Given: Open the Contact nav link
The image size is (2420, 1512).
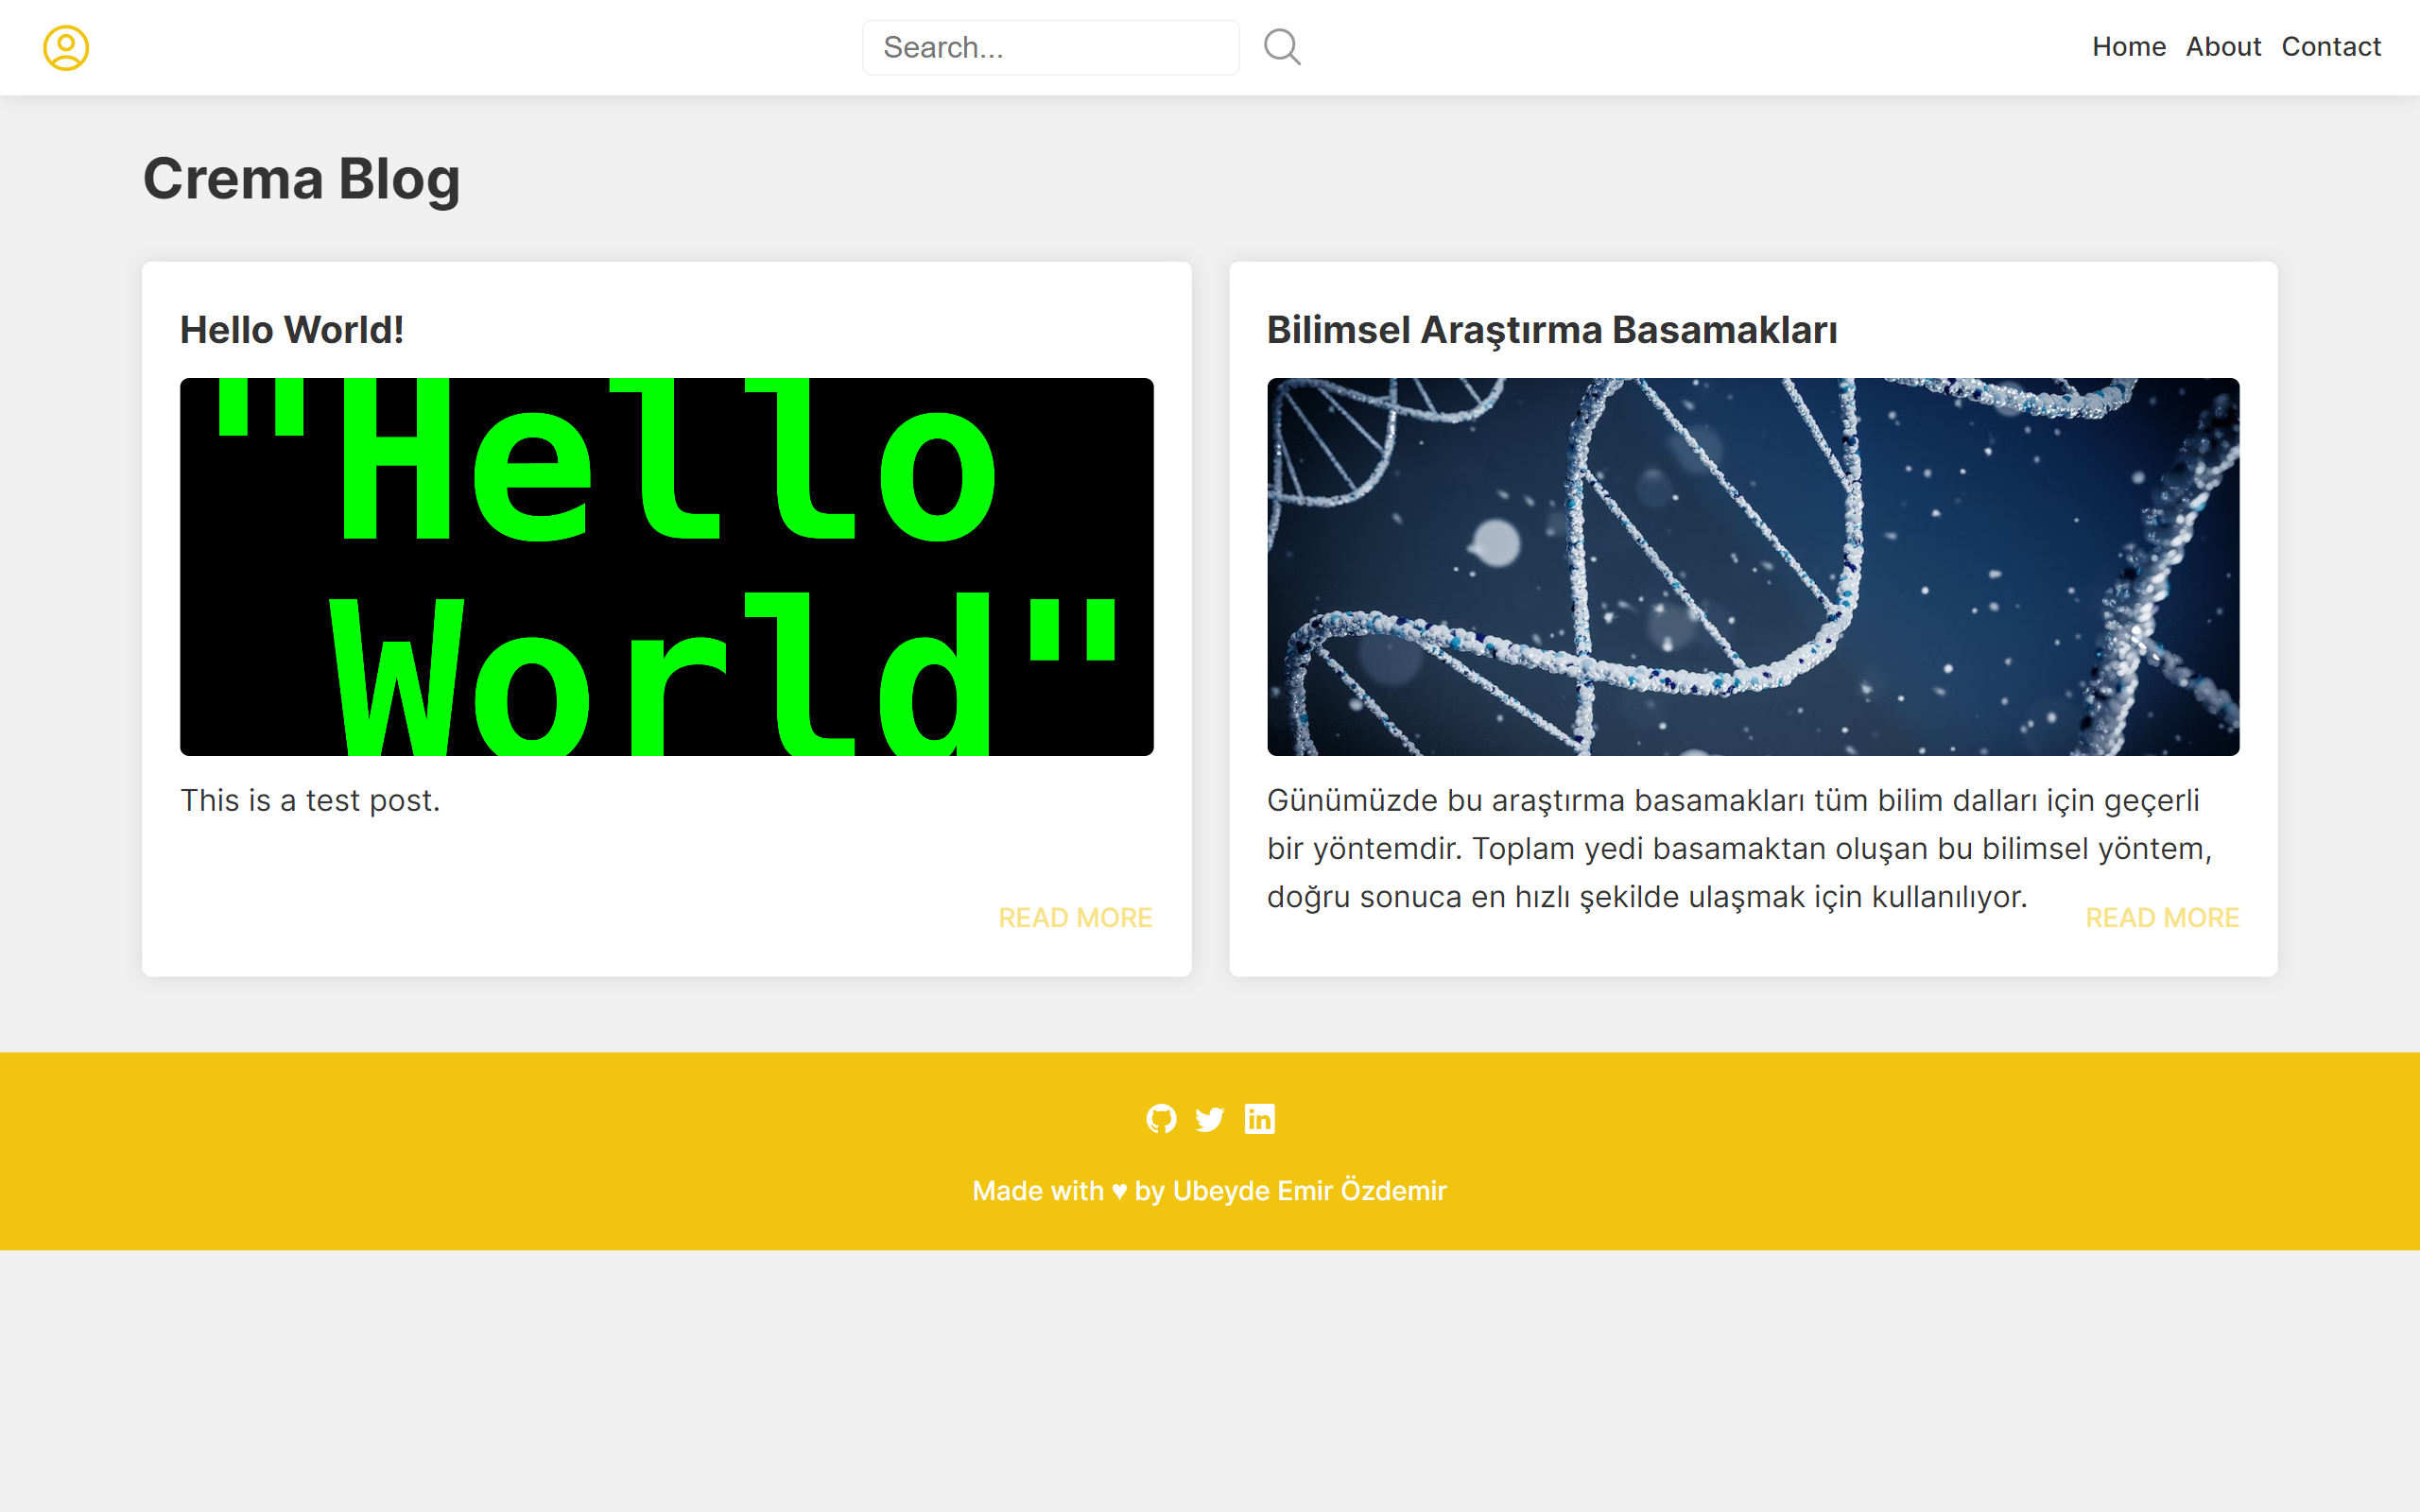Looking at the screenshot, I should (x=2330, y=47).
